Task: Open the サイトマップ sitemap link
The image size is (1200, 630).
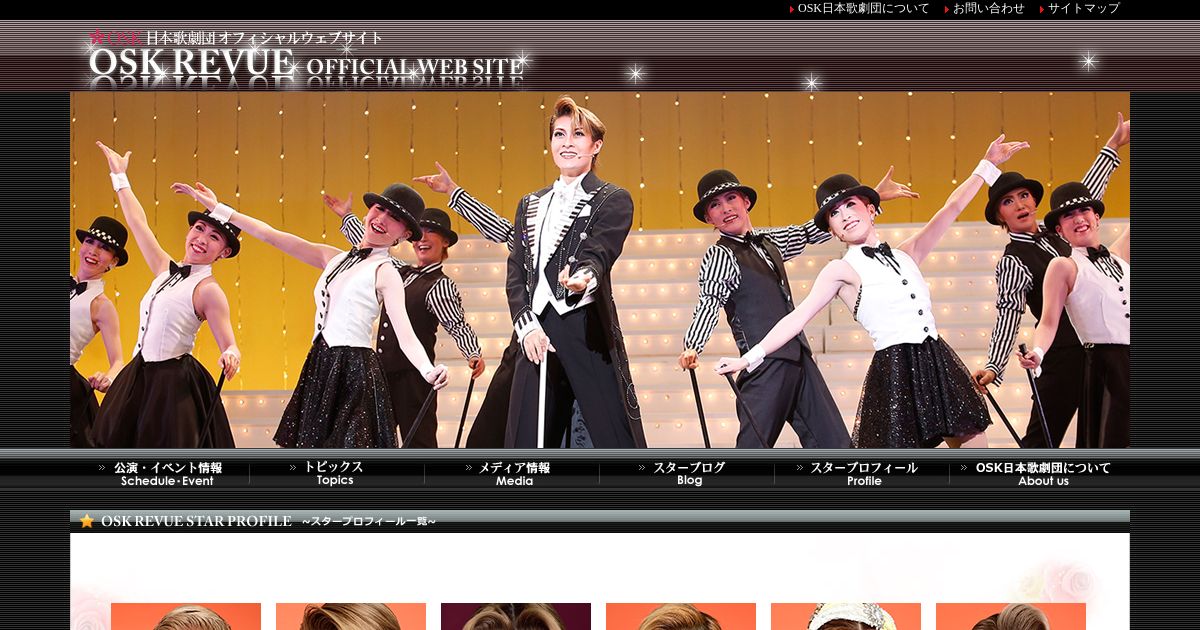Action: click(x=1083, y=8)
